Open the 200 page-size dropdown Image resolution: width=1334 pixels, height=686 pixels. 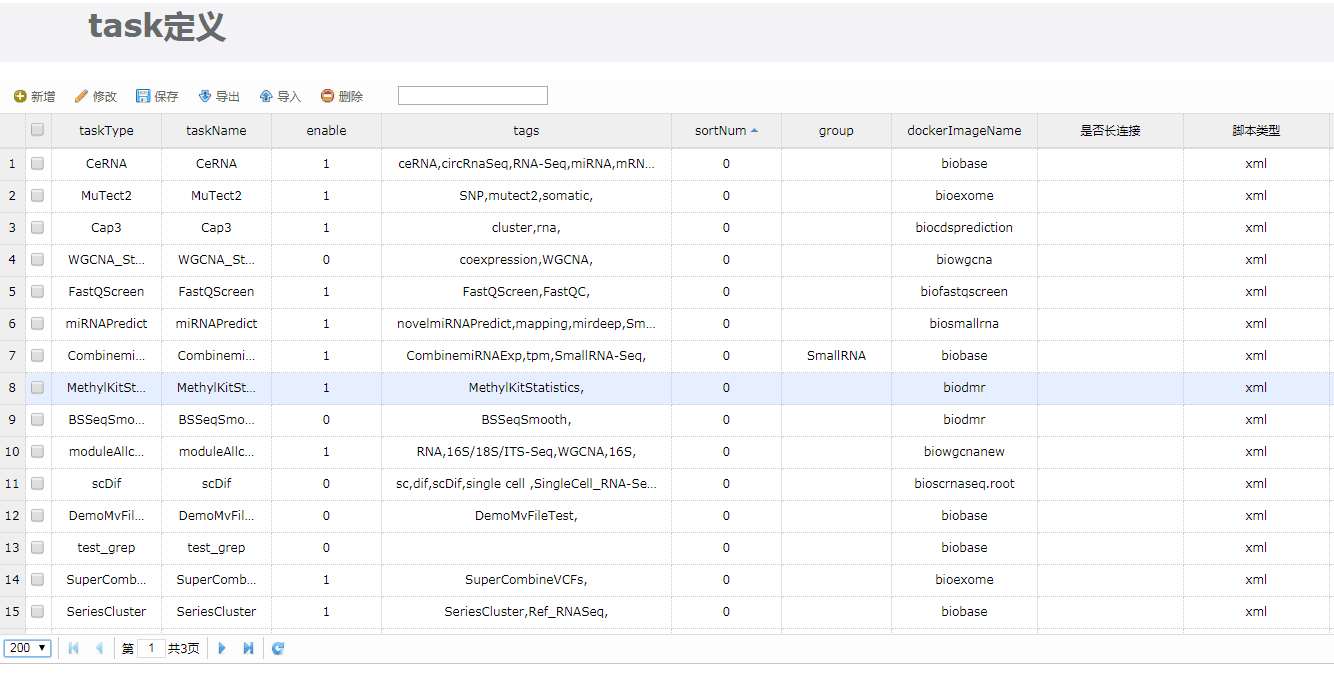coord(28,648)
